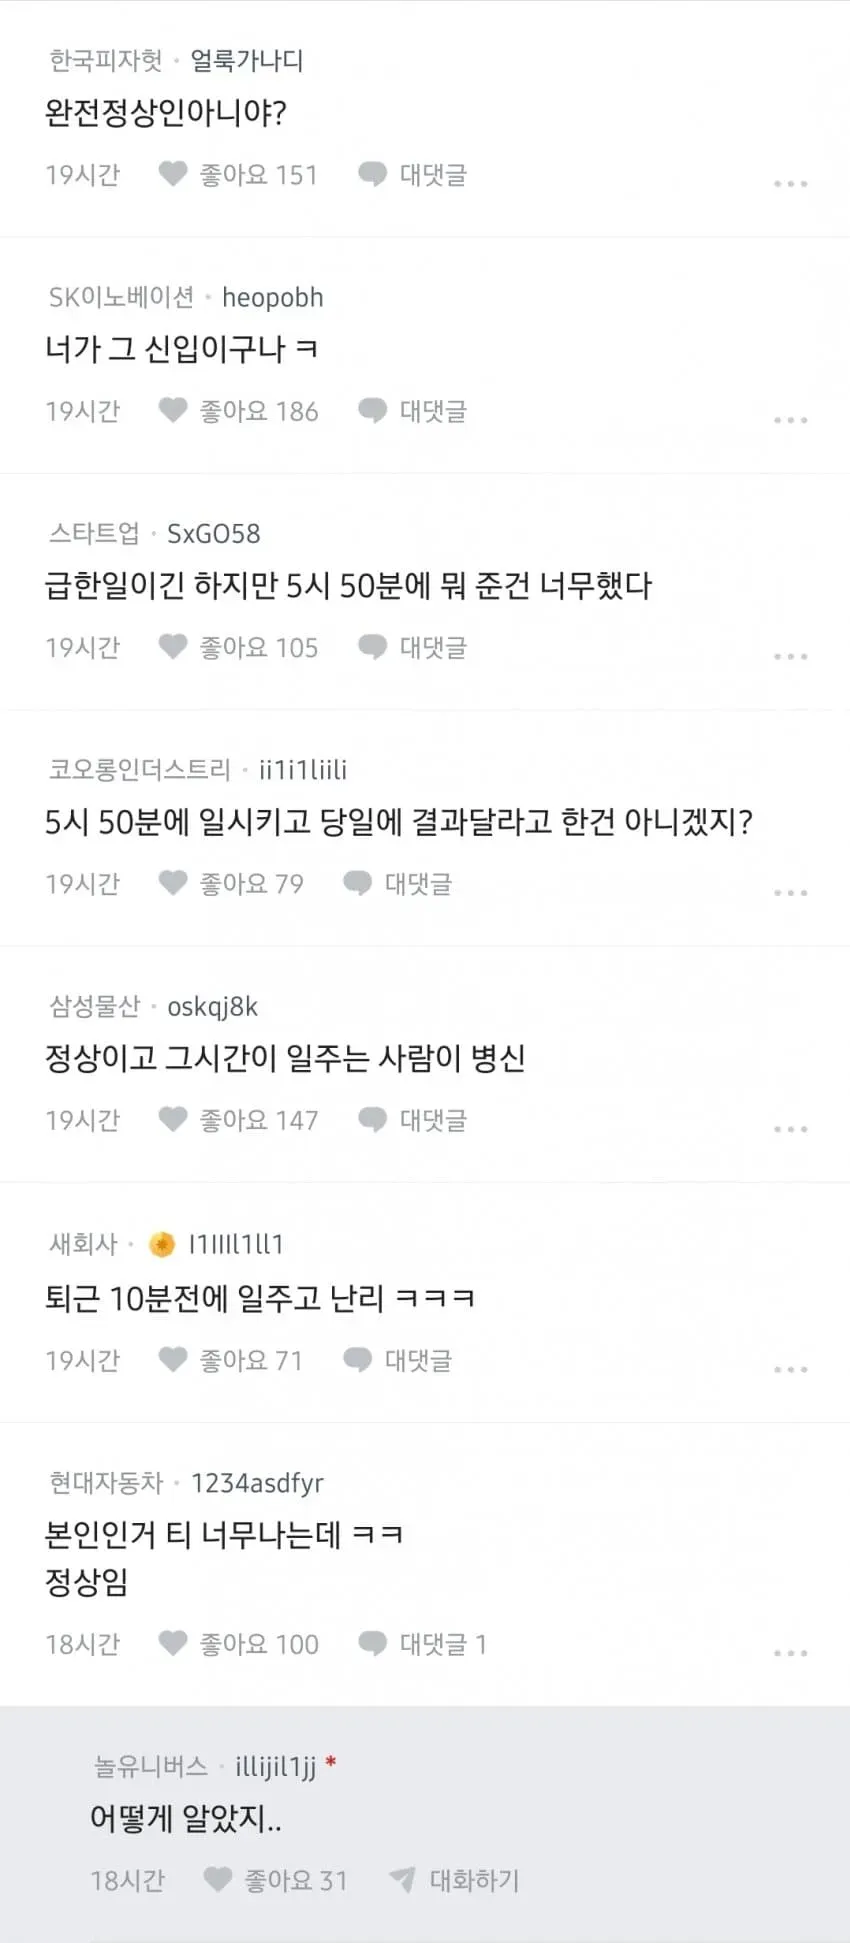Open more options for 한국피자헛 comment
Screen dimensions: 850x1943
790,183
